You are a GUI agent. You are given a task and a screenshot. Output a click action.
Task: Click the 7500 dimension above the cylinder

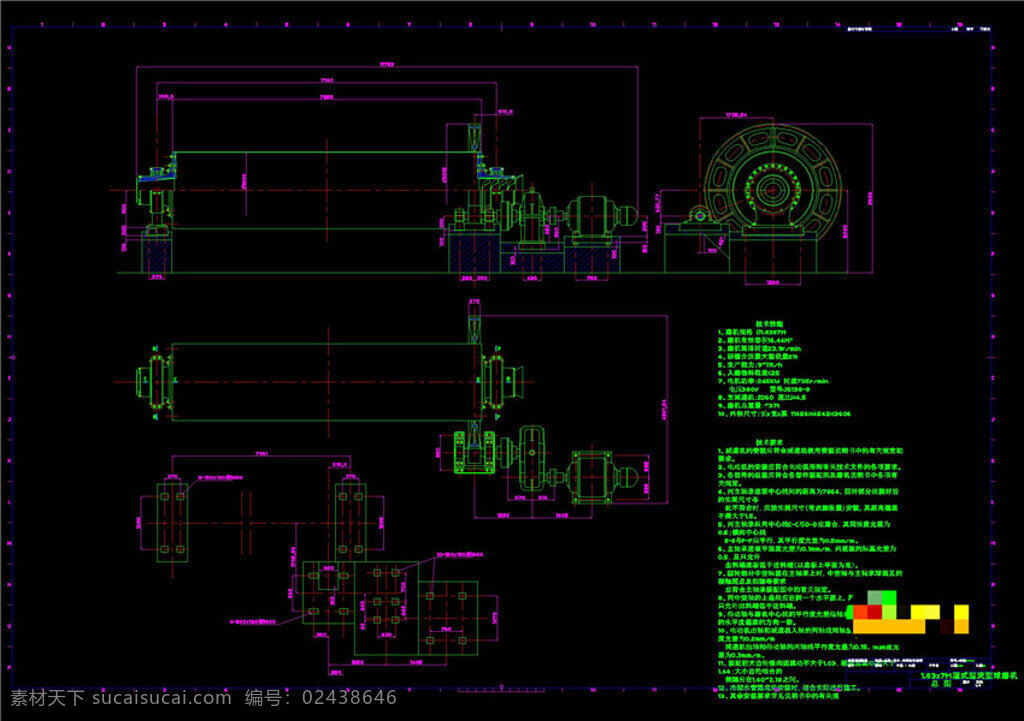point(327,97)
